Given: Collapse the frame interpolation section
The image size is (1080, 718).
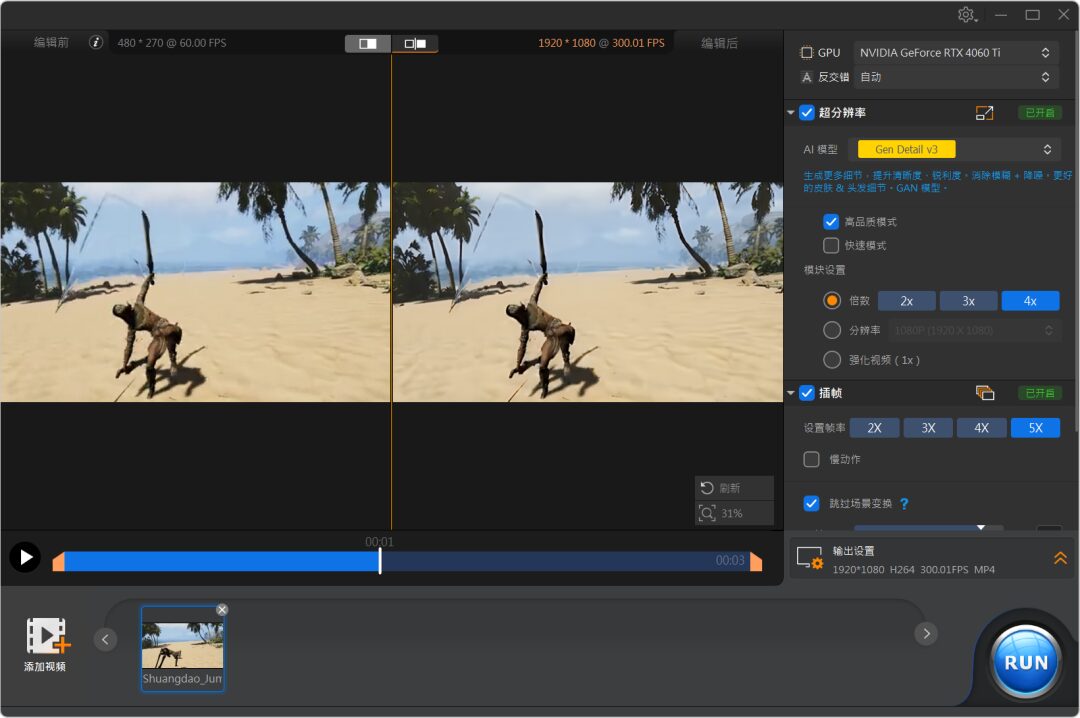Looking at the screenshot, I should pos(791,393).
